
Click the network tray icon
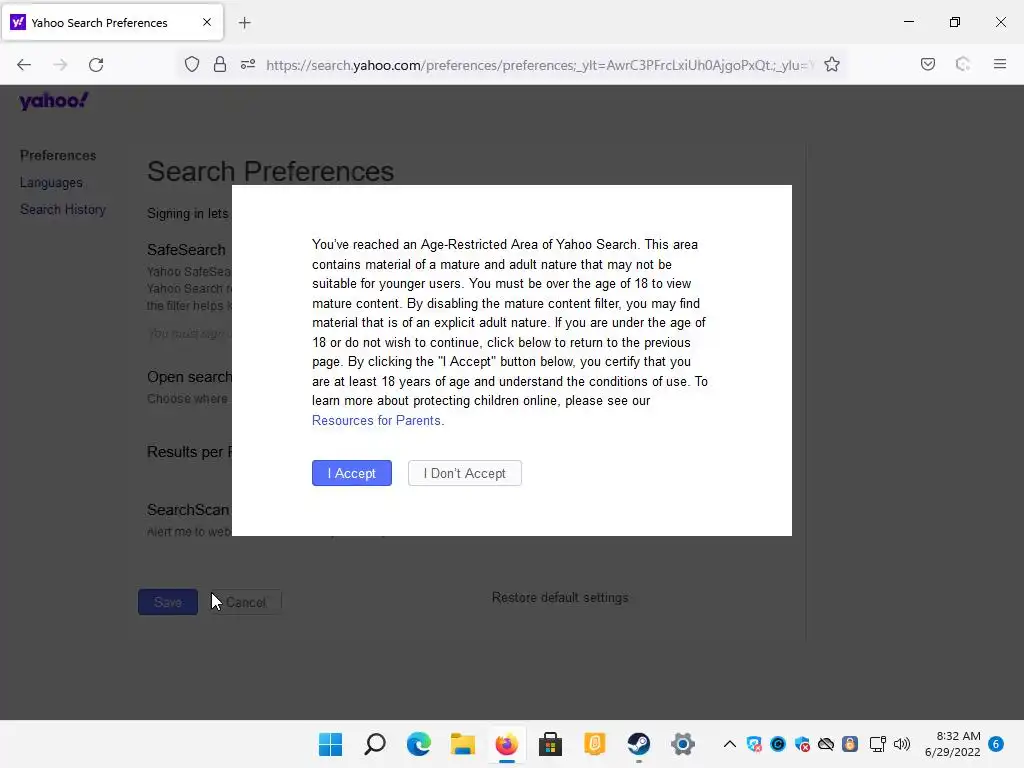878,744
